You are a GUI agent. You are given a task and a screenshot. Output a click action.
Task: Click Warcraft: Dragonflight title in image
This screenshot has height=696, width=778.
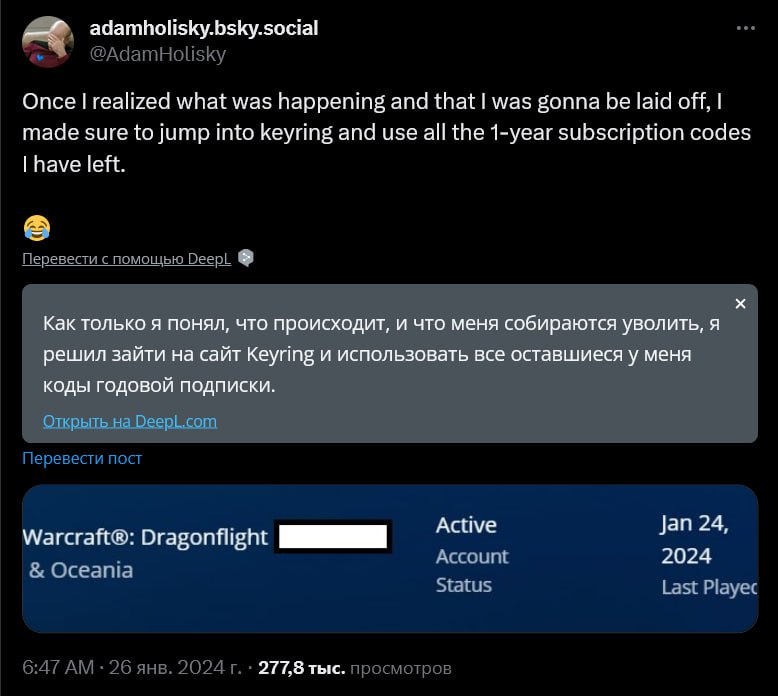(x=145, y=537)
